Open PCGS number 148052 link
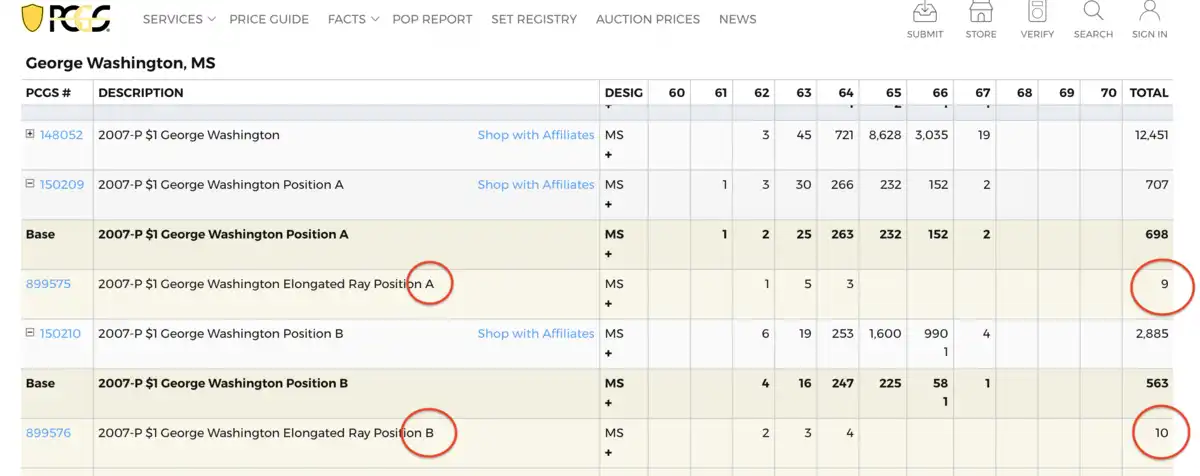Image resolution: width=1200 pixels, height=476 pixels. click(x=62, y=135)
